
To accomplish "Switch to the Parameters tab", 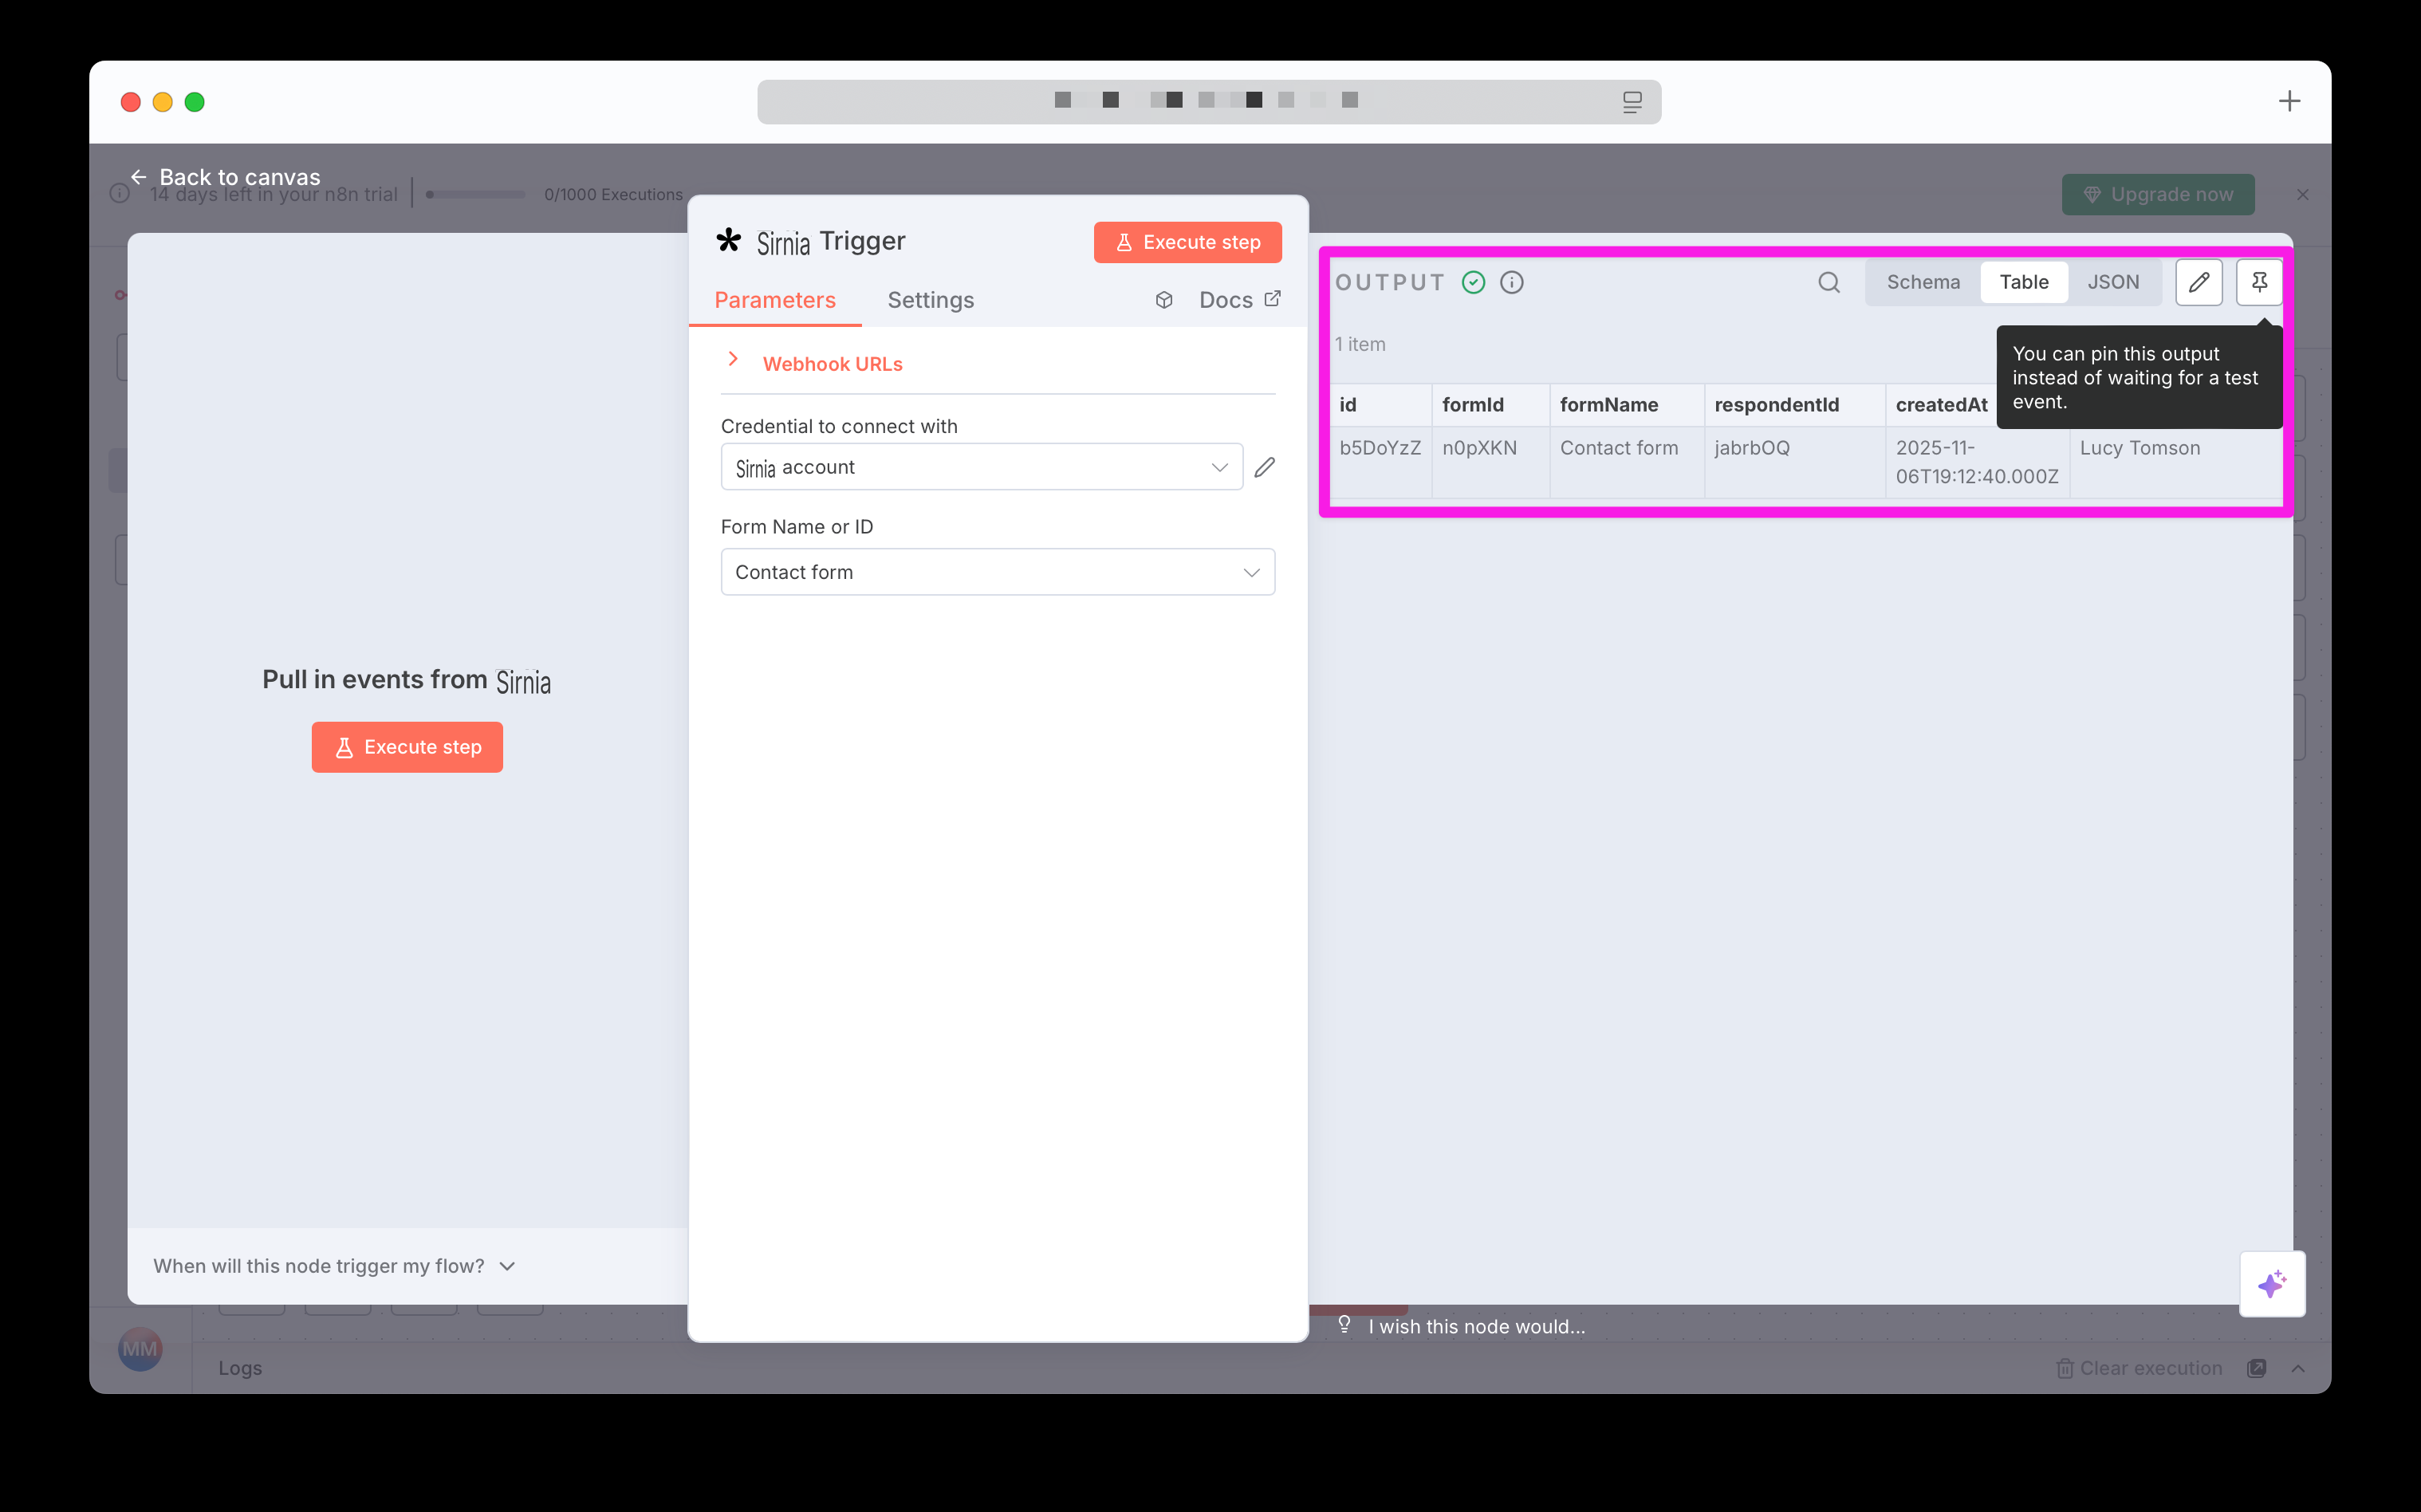I will pyautogui.click(x=775, y=300).
